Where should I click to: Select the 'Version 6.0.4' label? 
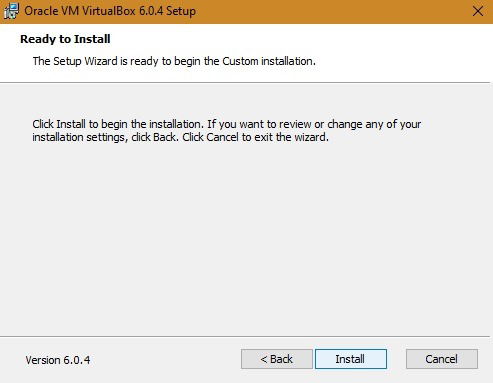pyautogui.click(x=58, y=360)
